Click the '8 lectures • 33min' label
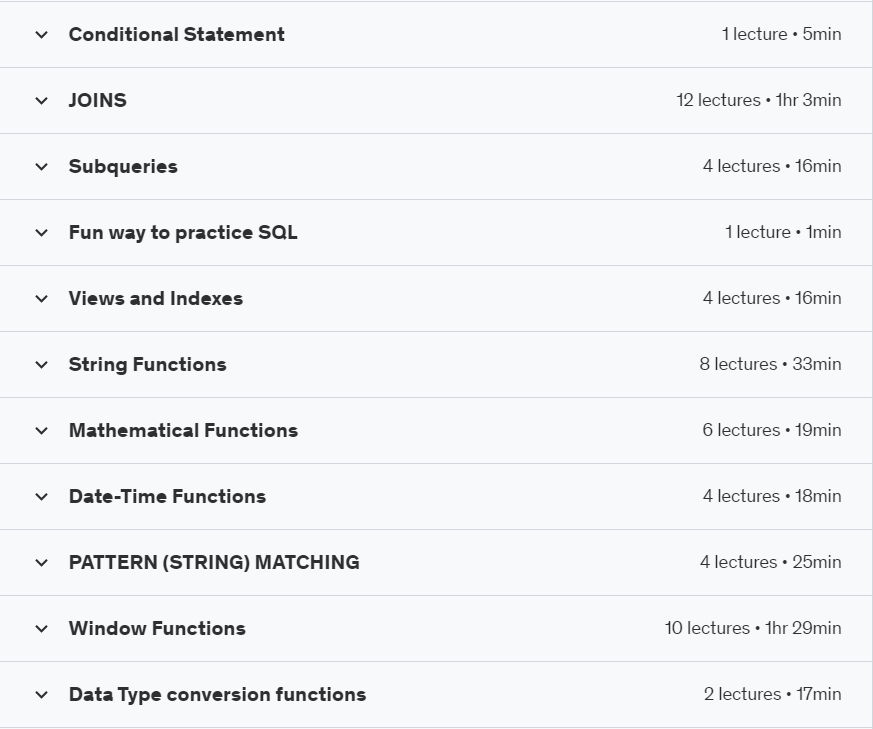Viewport: 873px width, 729px height. pos(770,364)
